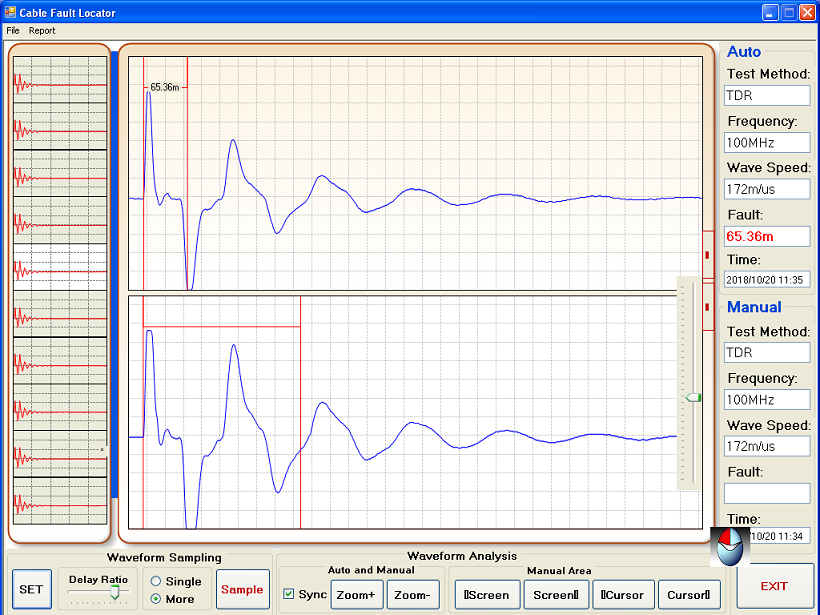Maximize the Cable Fault Locator window
Image resolution: width=820 pixels, height=615 pixels.
[x=789, y=13]
